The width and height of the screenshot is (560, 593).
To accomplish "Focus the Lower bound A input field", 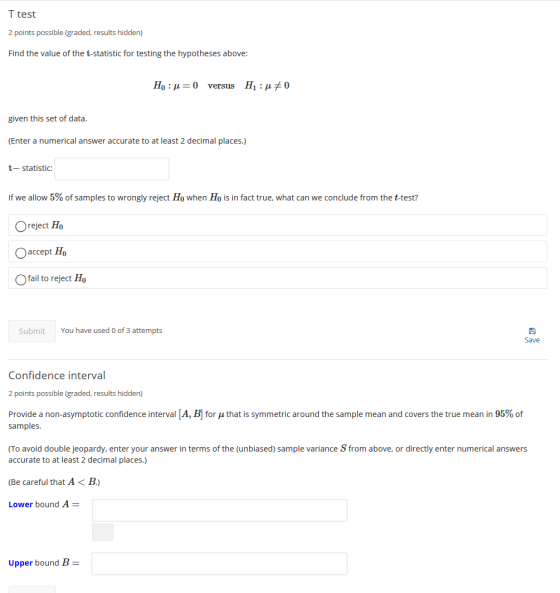I will click(x=220, y=510).
